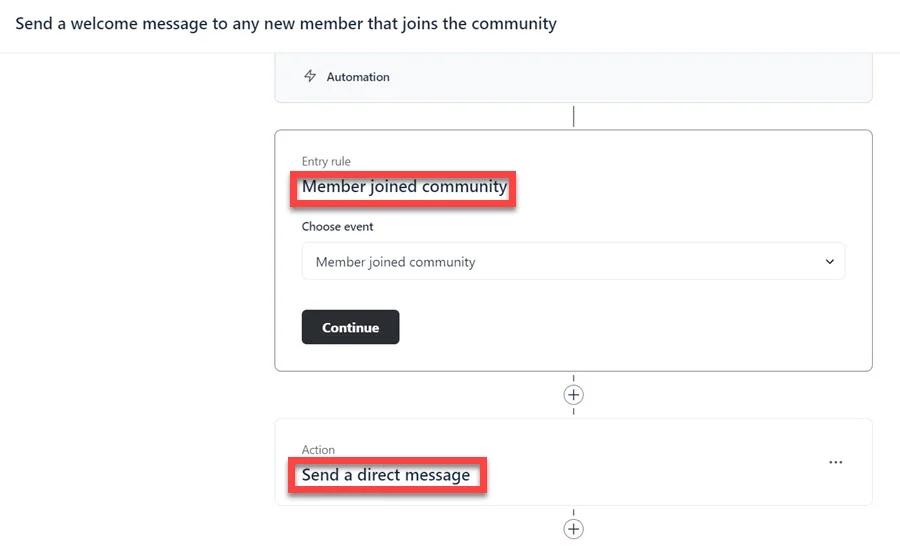Select the Member joined community heading
This screenshot has height=549, width=900.
pos(404,187)
